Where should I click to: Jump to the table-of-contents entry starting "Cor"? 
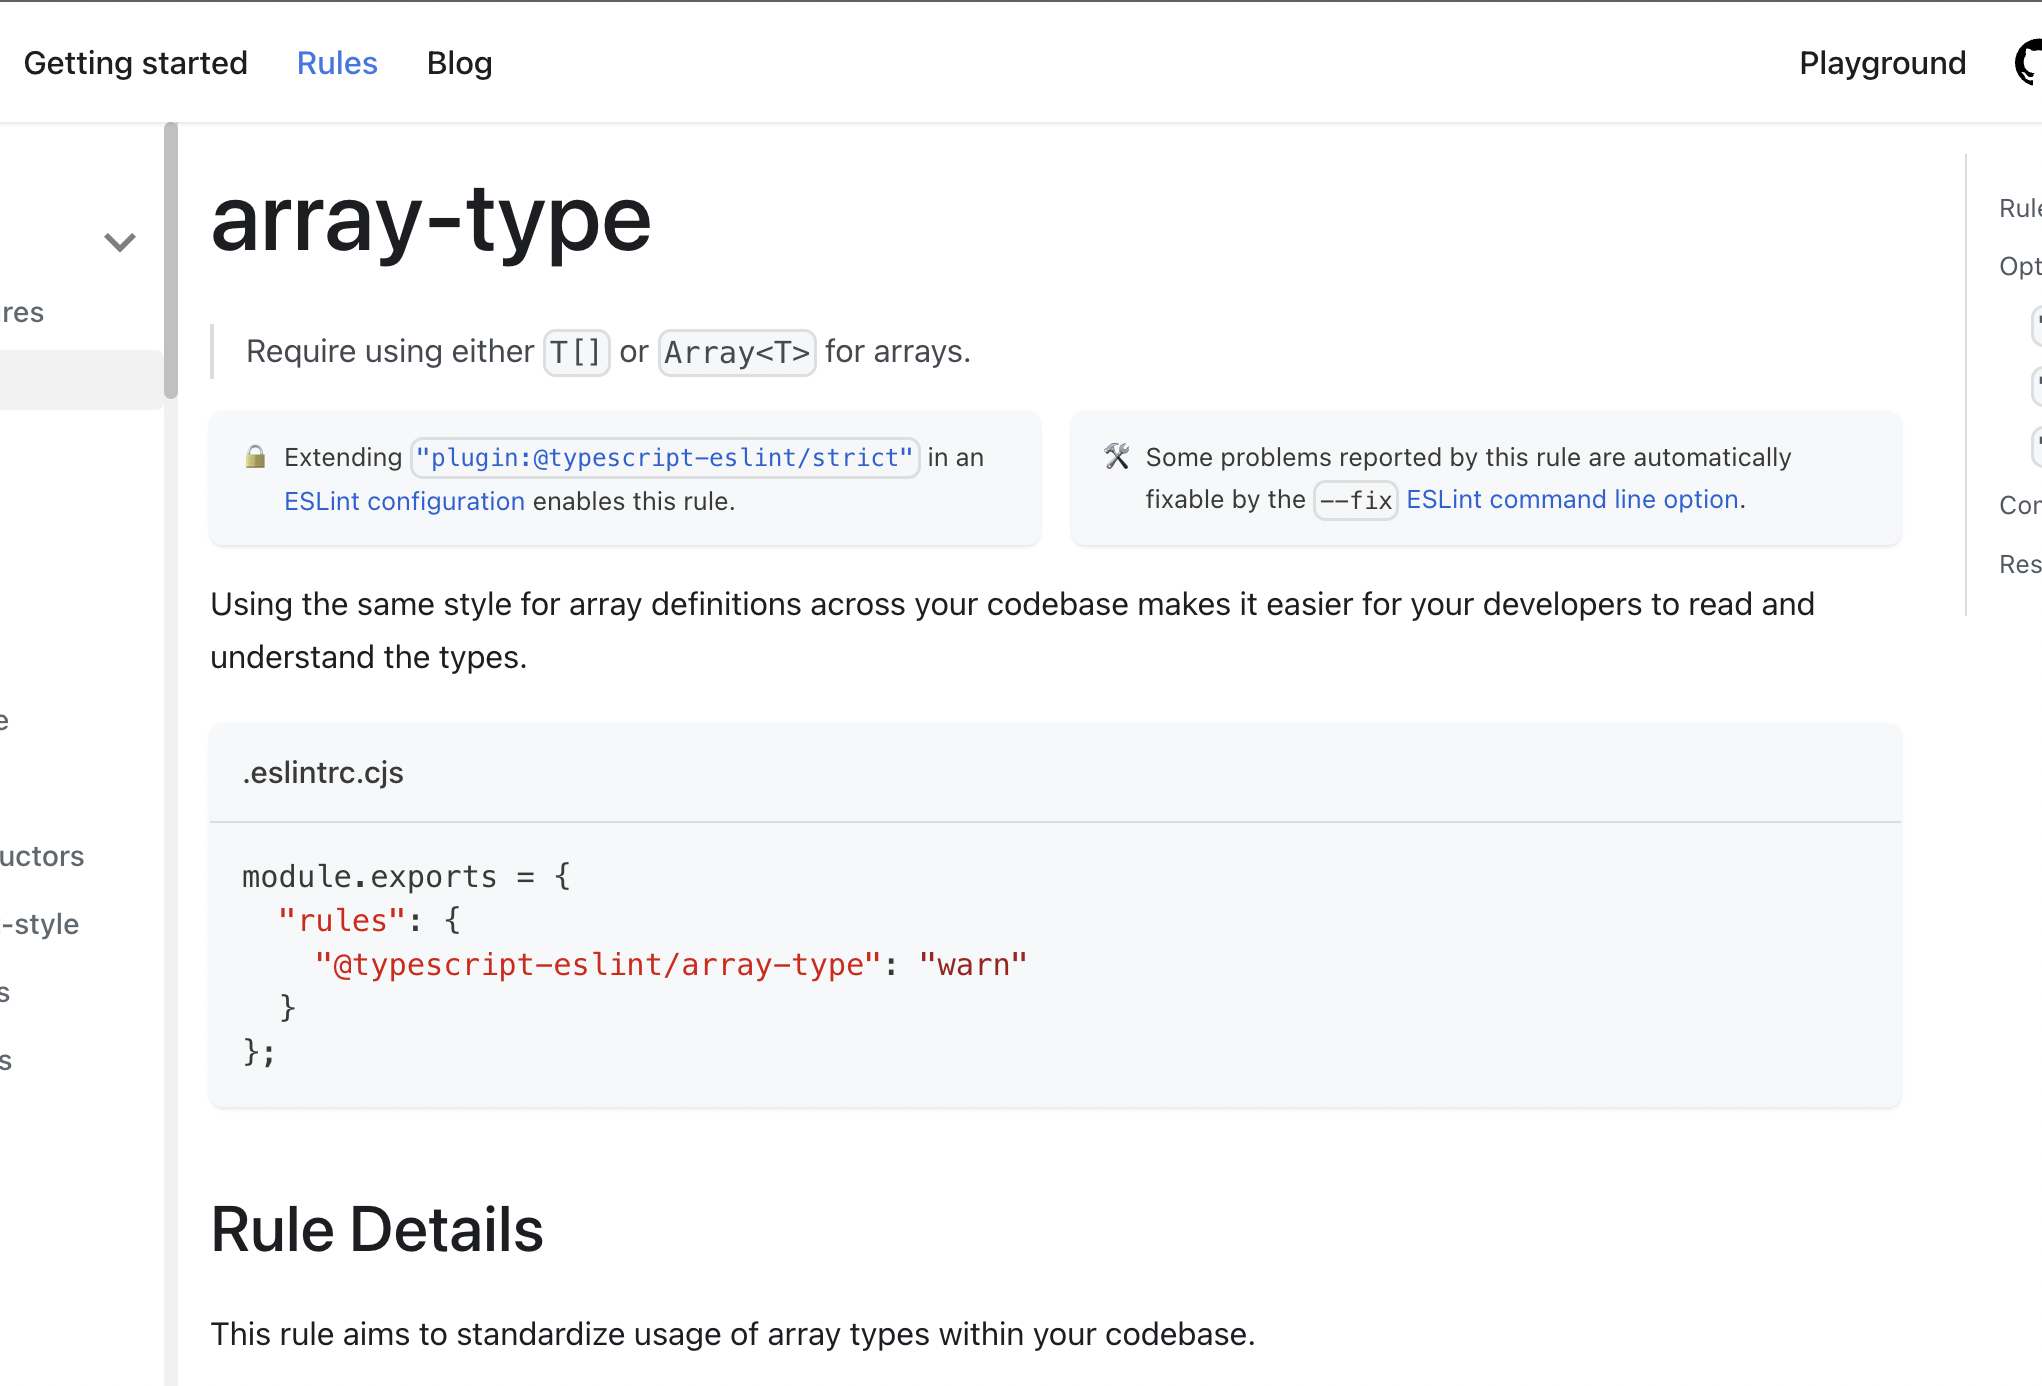point(2020,505)
